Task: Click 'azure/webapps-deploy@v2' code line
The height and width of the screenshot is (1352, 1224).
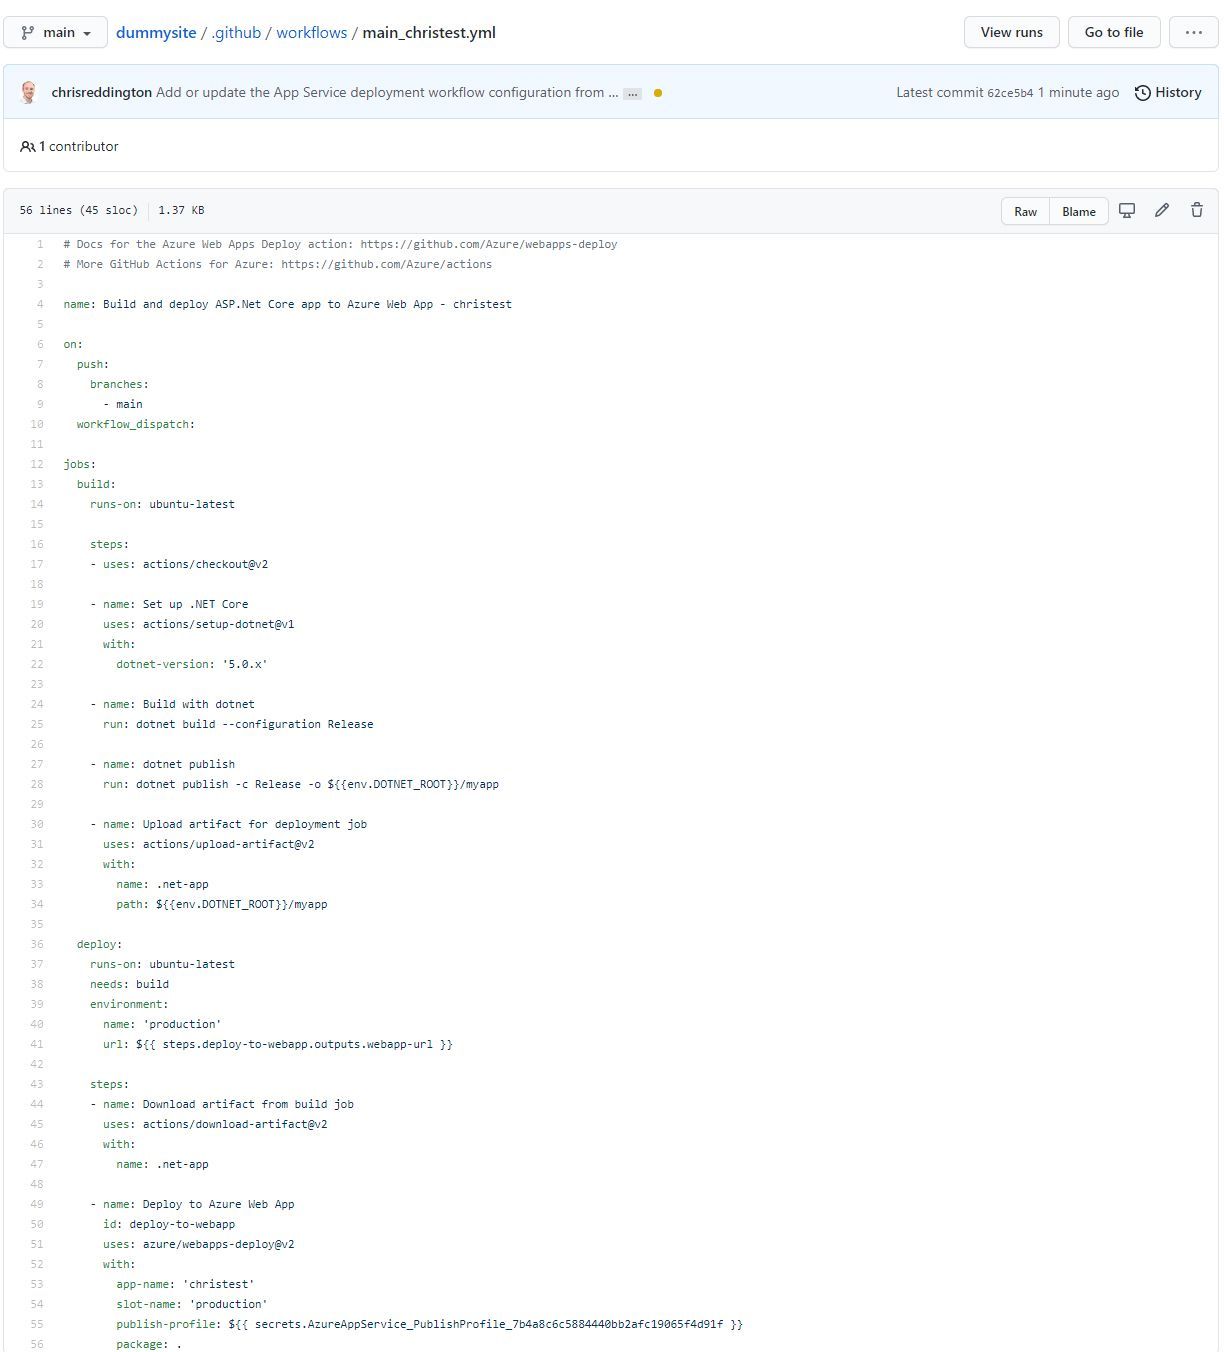Action: [x=218, y=1244]
